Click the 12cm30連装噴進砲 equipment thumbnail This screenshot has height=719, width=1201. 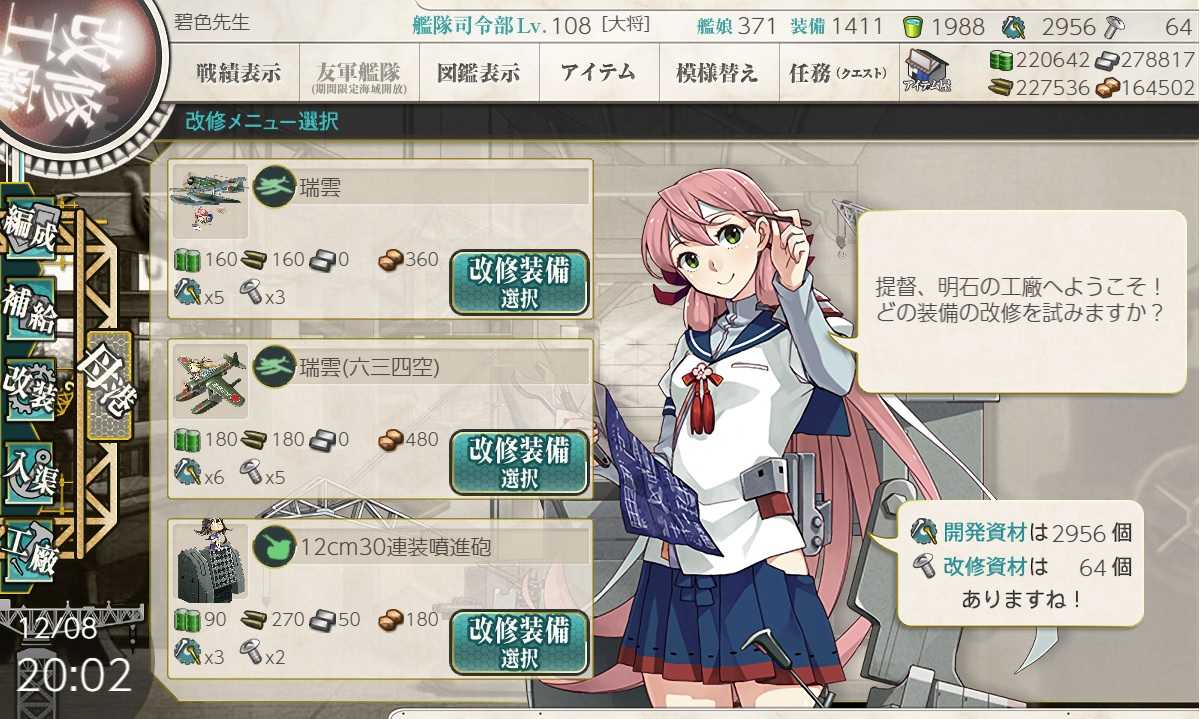tap(209, 562)
